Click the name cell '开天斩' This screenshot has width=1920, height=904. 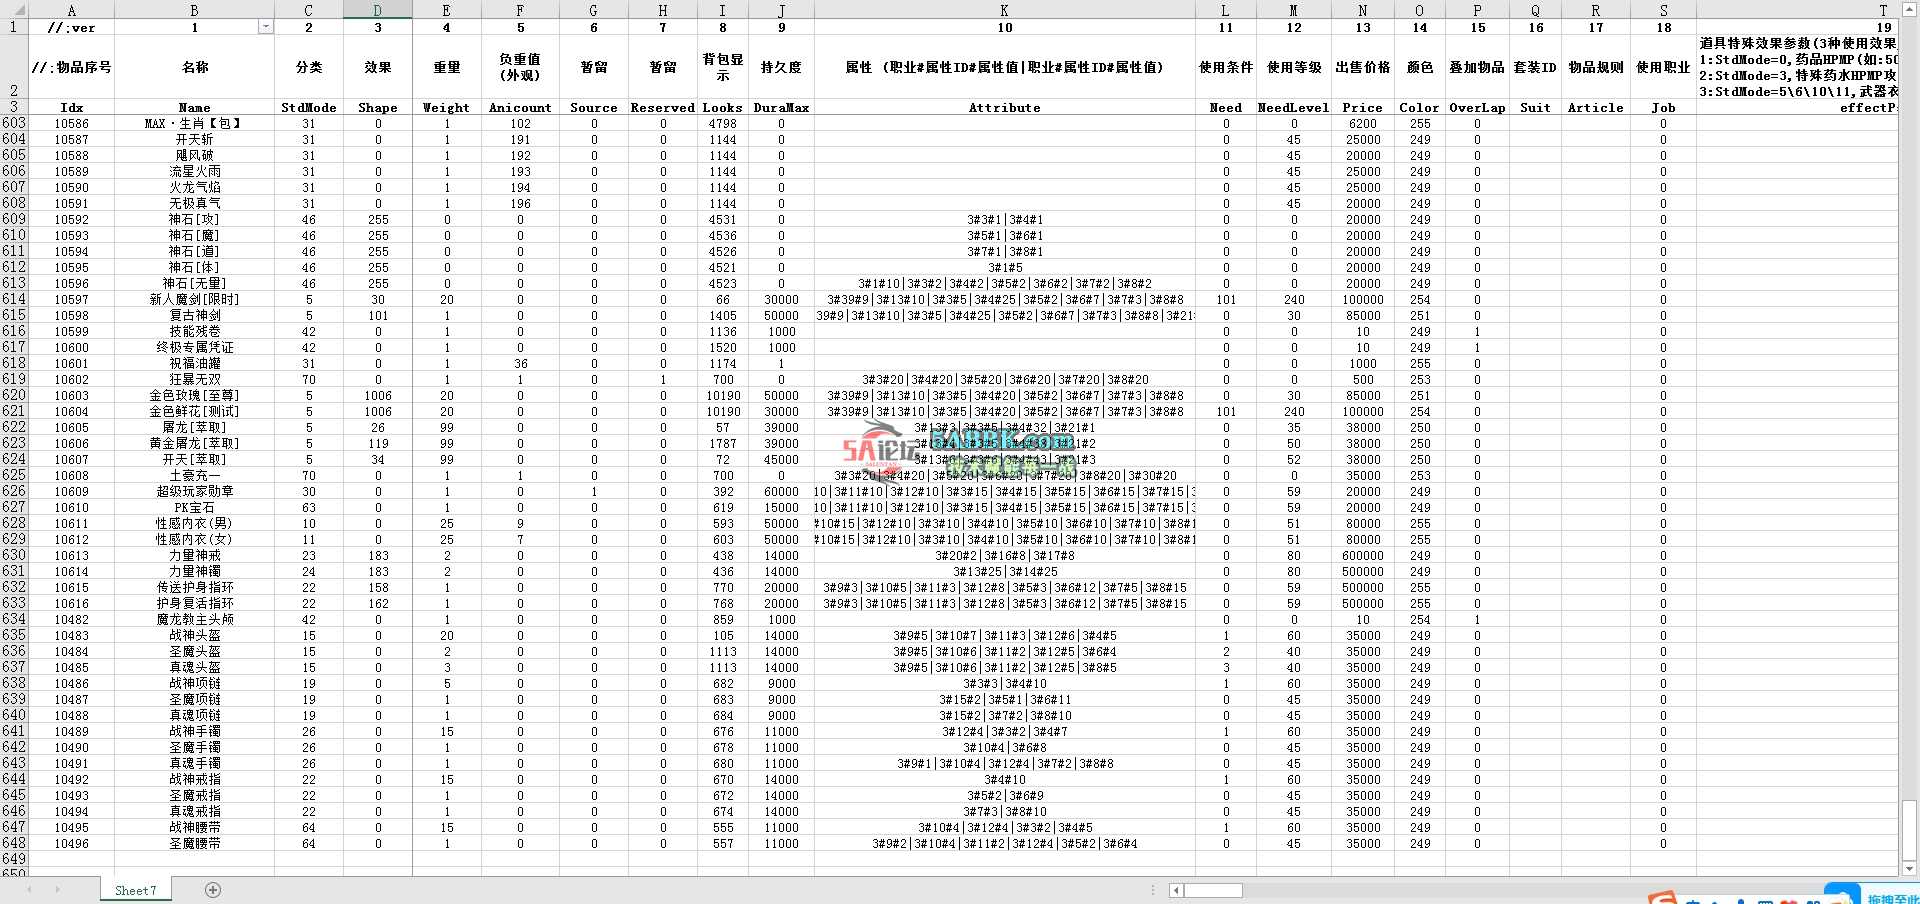coord(194,139)
